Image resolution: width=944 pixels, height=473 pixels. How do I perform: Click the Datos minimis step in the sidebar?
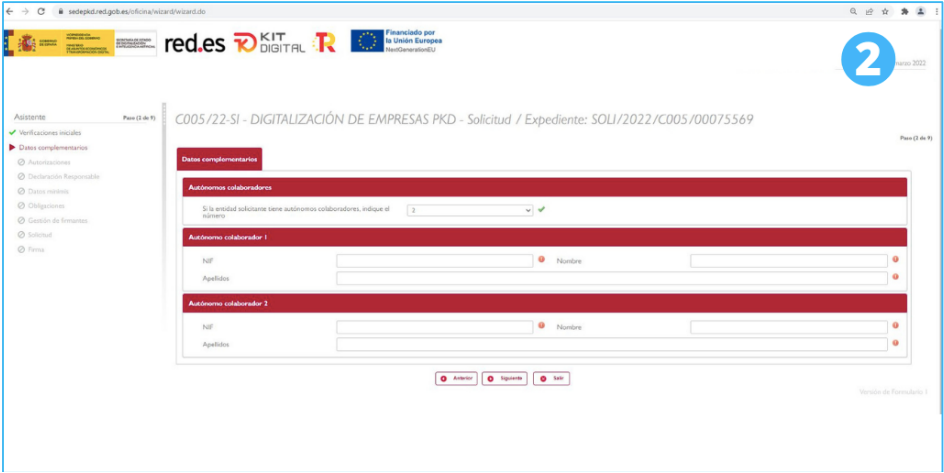(48, 191)
